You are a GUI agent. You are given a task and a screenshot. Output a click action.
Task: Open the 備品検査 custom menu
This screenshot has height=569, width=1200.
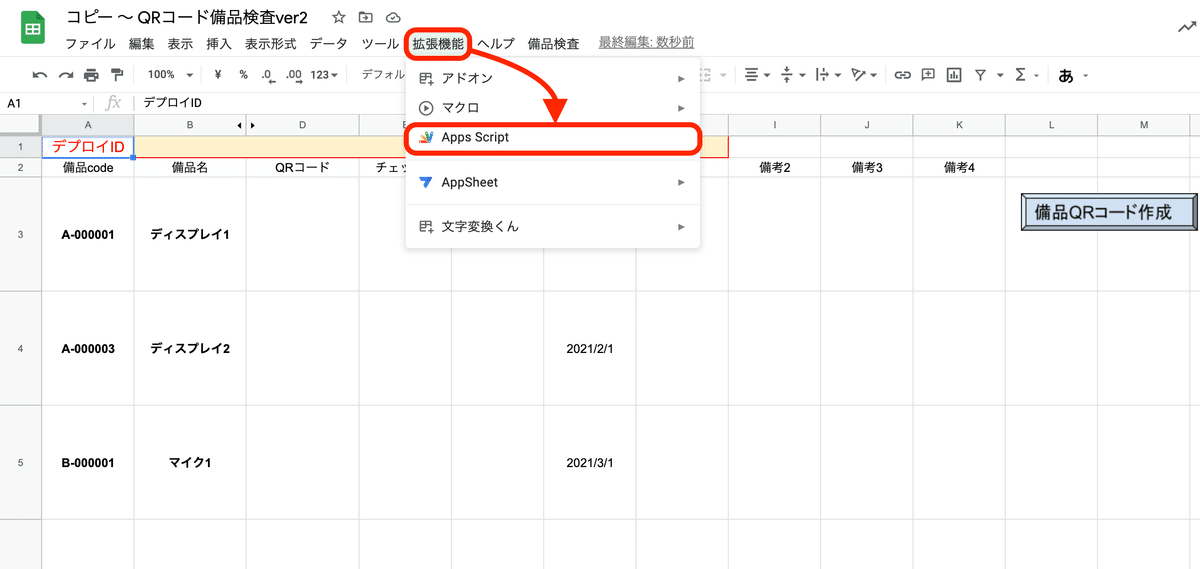[553, 44]
